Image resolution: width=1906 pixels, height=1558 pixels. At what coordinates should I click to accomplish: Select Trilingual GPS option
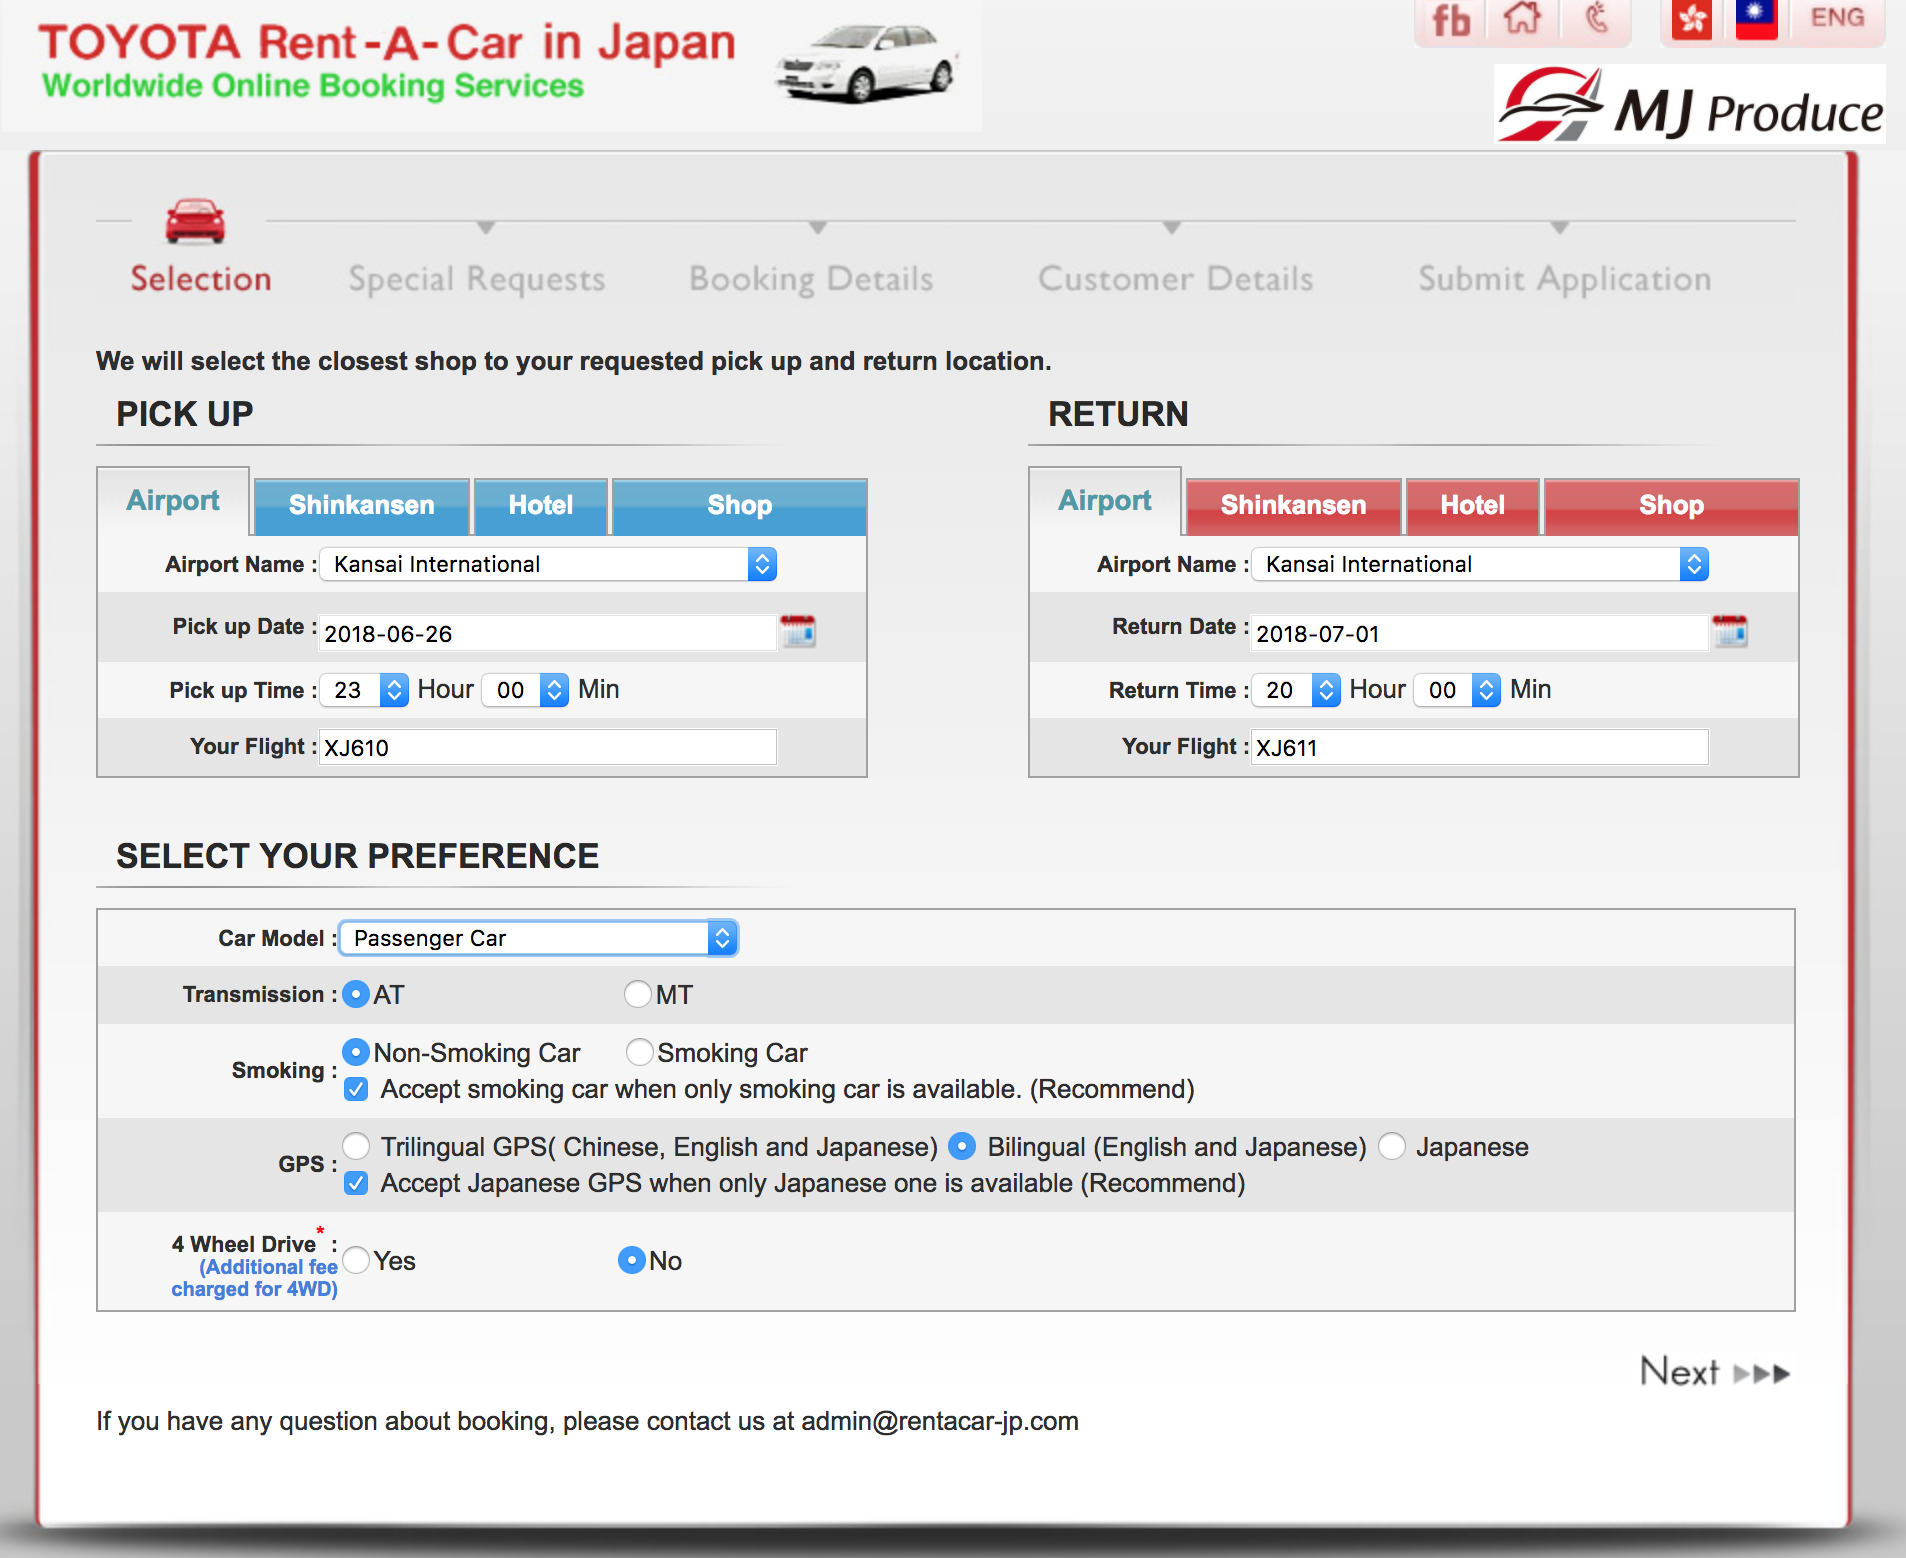pos(356,1147)
